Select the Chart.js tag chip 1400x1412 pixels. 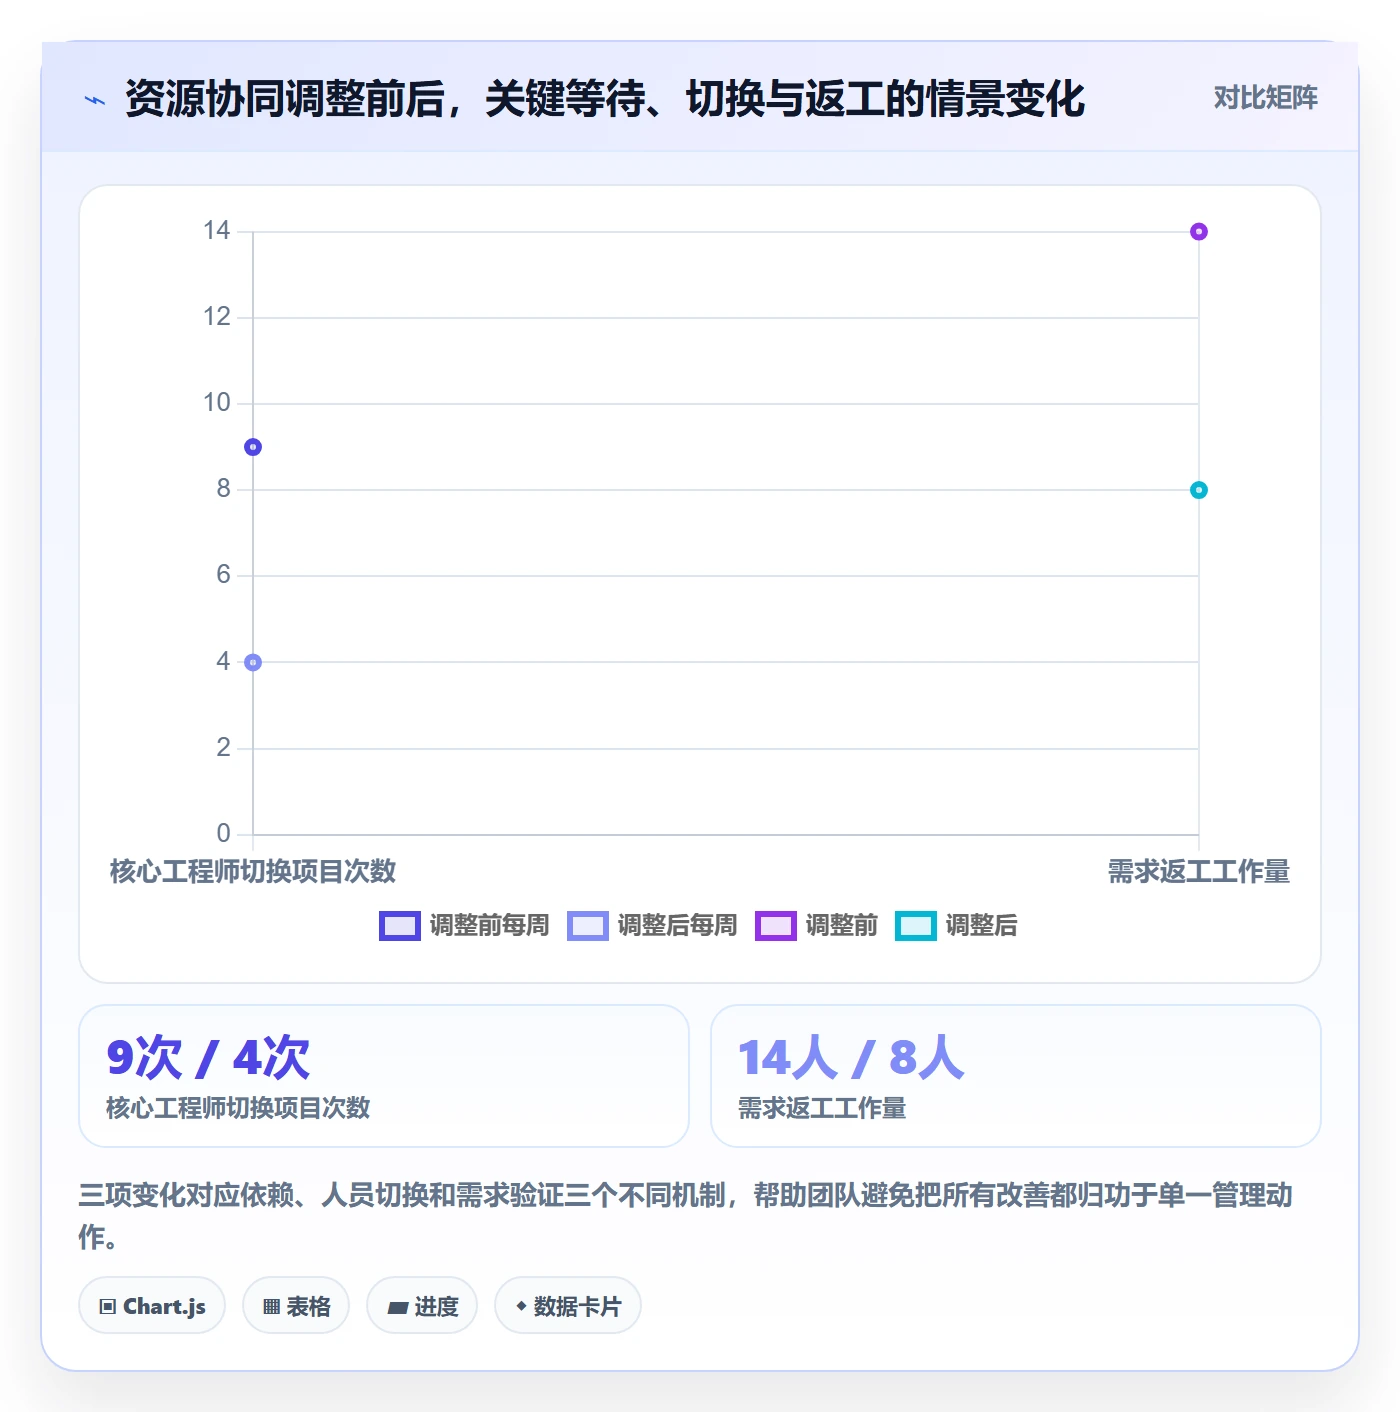(152, 1306)
